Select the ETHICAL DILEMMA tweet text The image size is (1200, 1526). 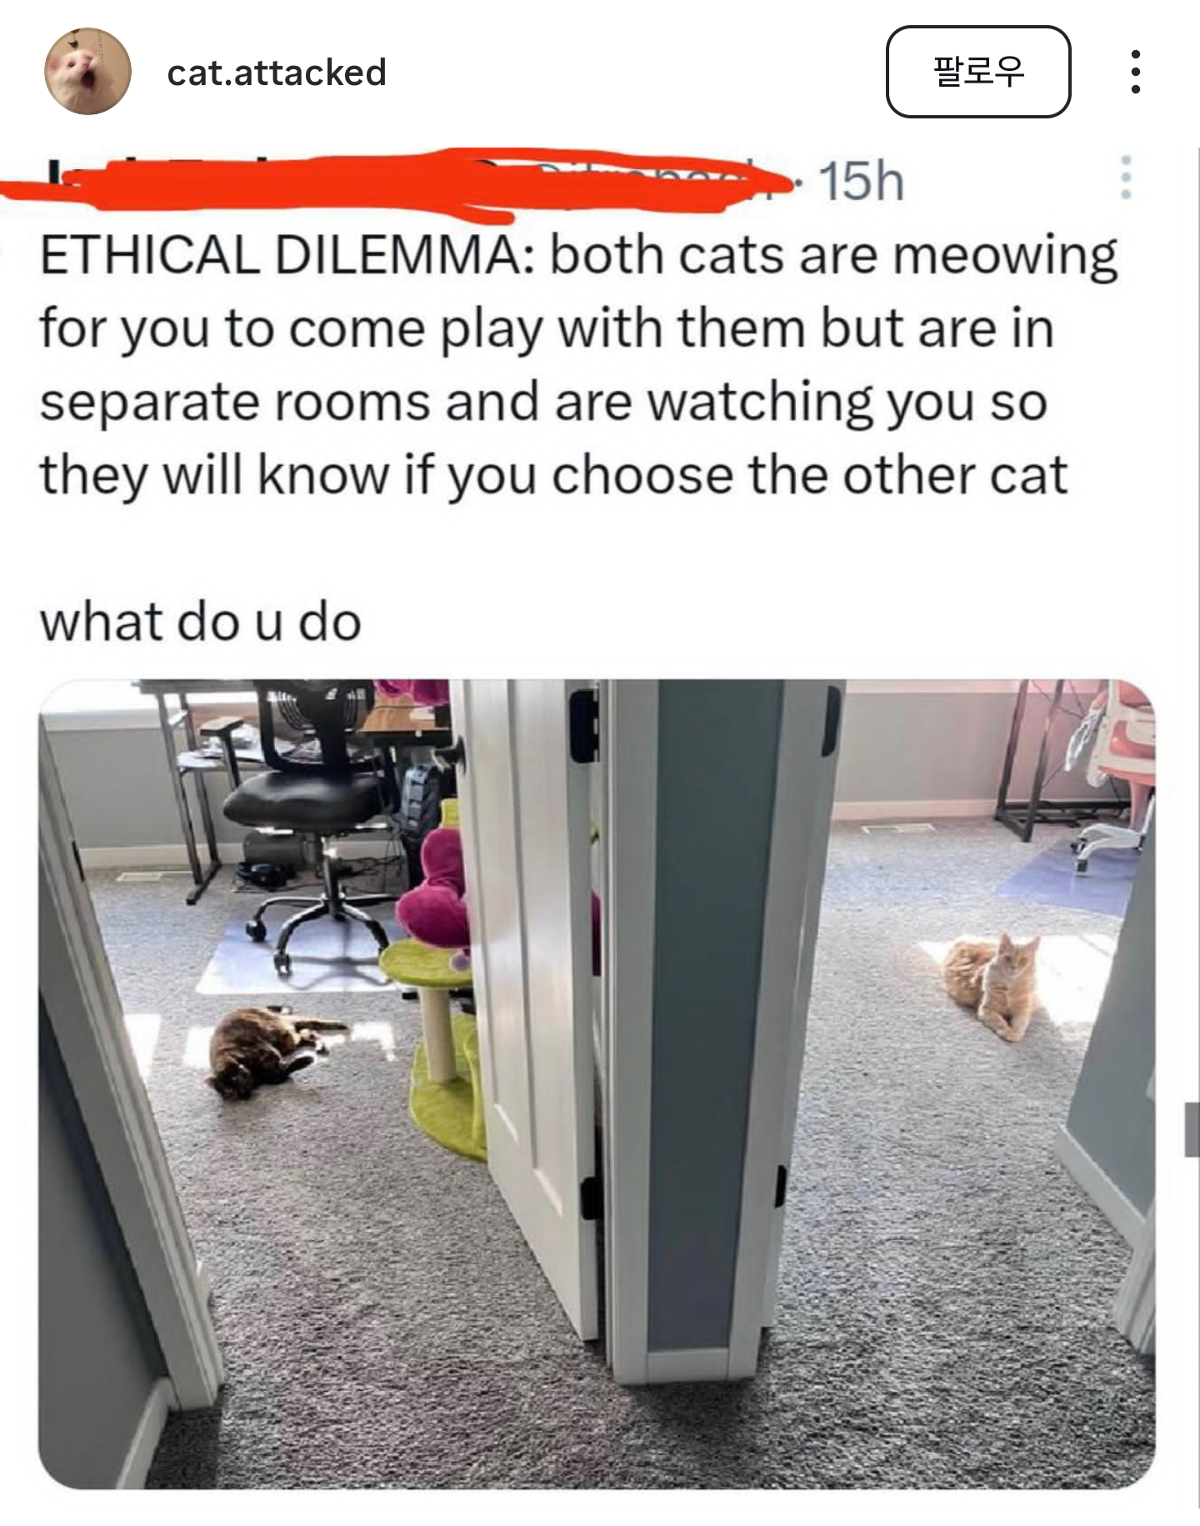pos(578,365)
